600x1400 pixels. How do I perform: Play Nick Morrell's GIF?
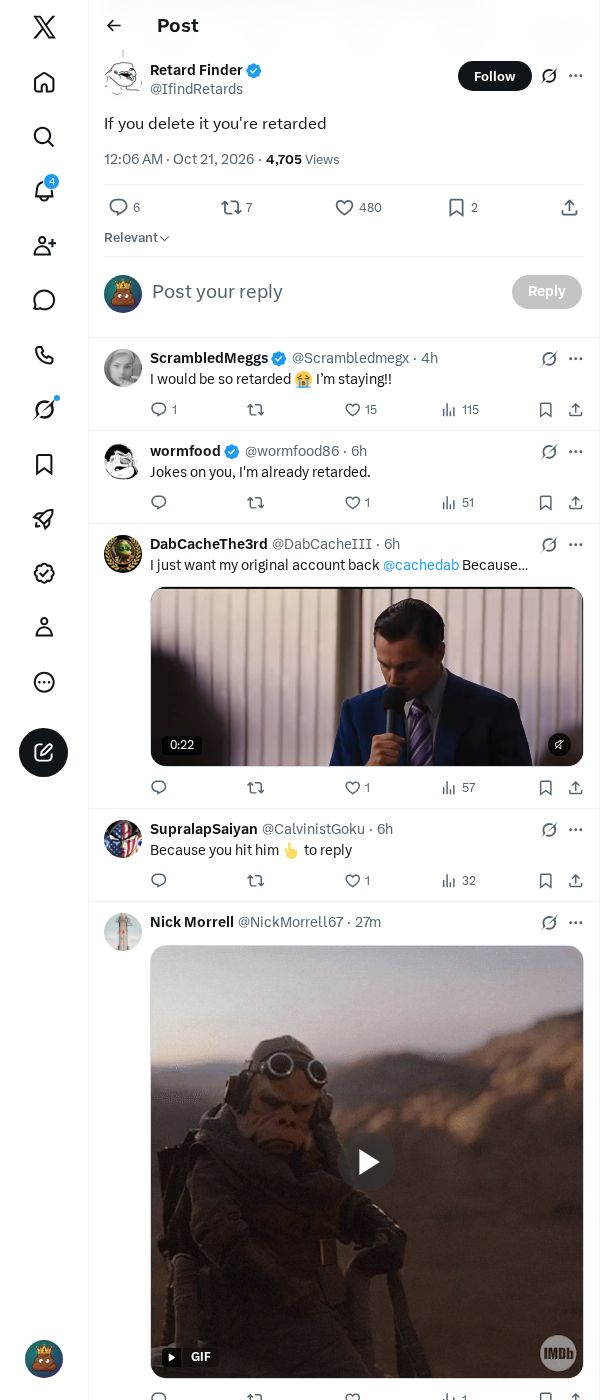pyautogui.click(x=367, y=1162)
